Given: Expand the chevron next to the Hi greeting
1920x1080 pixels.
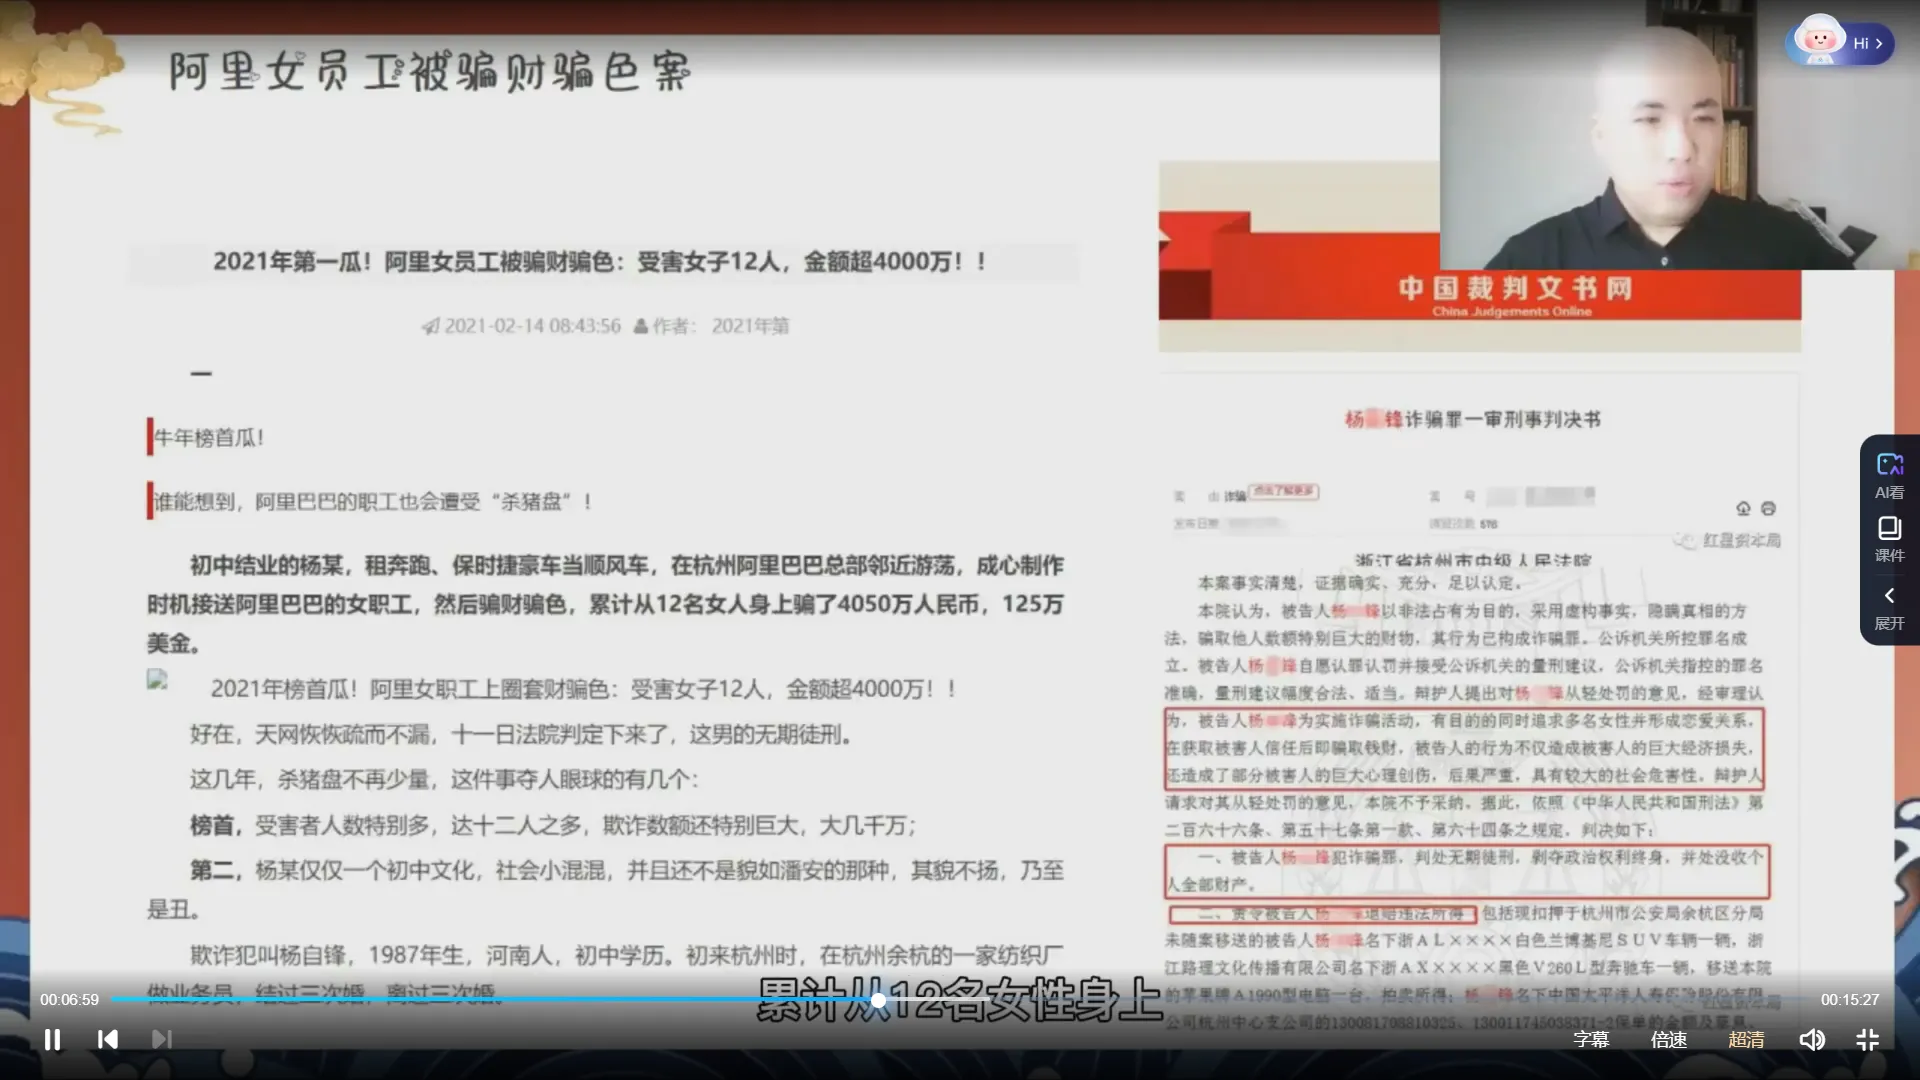Looking at the screenshot, I should (1881, 42).
